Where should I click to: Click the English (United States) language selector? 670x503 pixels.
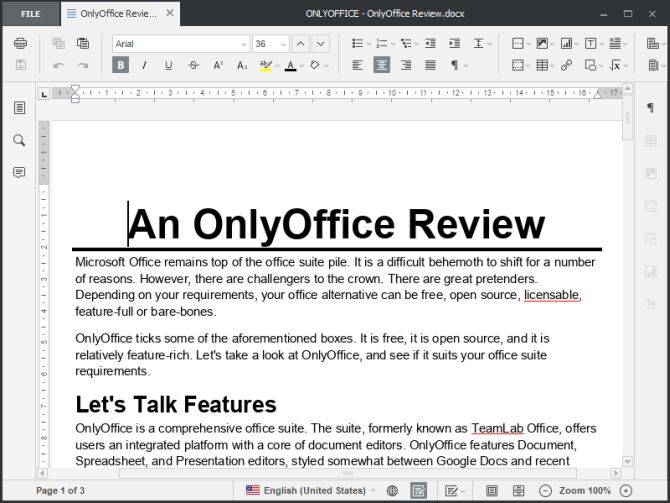click(310, 491)
